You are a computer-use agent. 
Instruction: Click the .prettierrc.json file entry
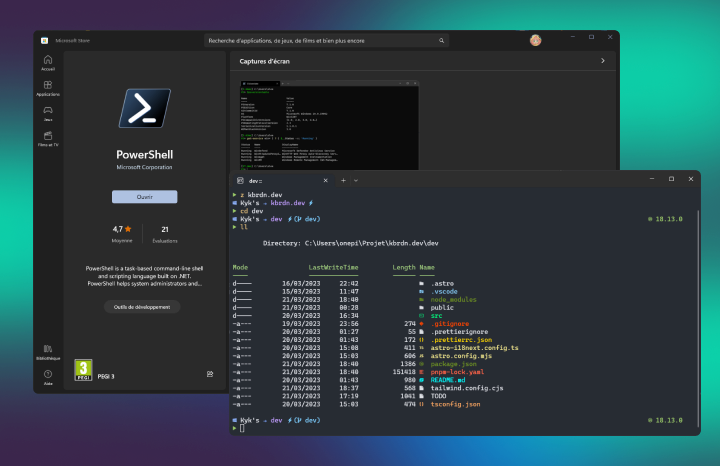[x=461, y=340]
